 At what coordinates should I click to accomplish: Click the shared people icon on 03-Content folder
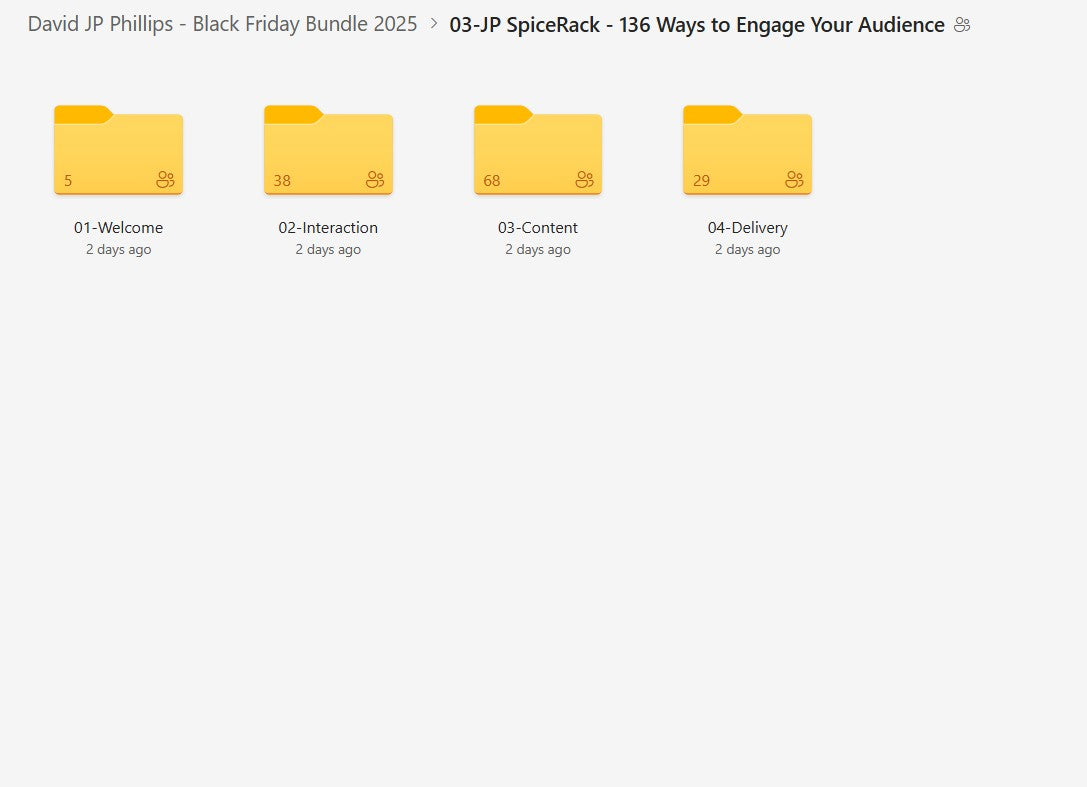tap(585, 180)
